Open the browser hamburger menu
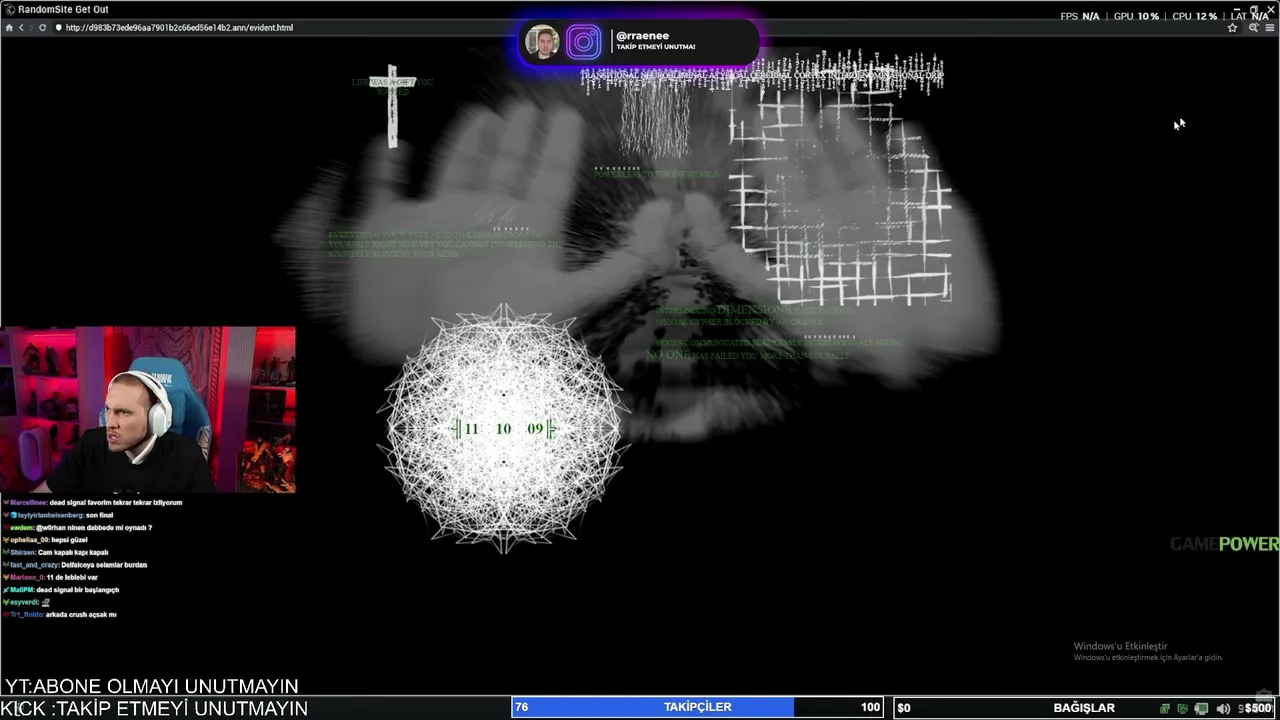 tap(1270, 28)
